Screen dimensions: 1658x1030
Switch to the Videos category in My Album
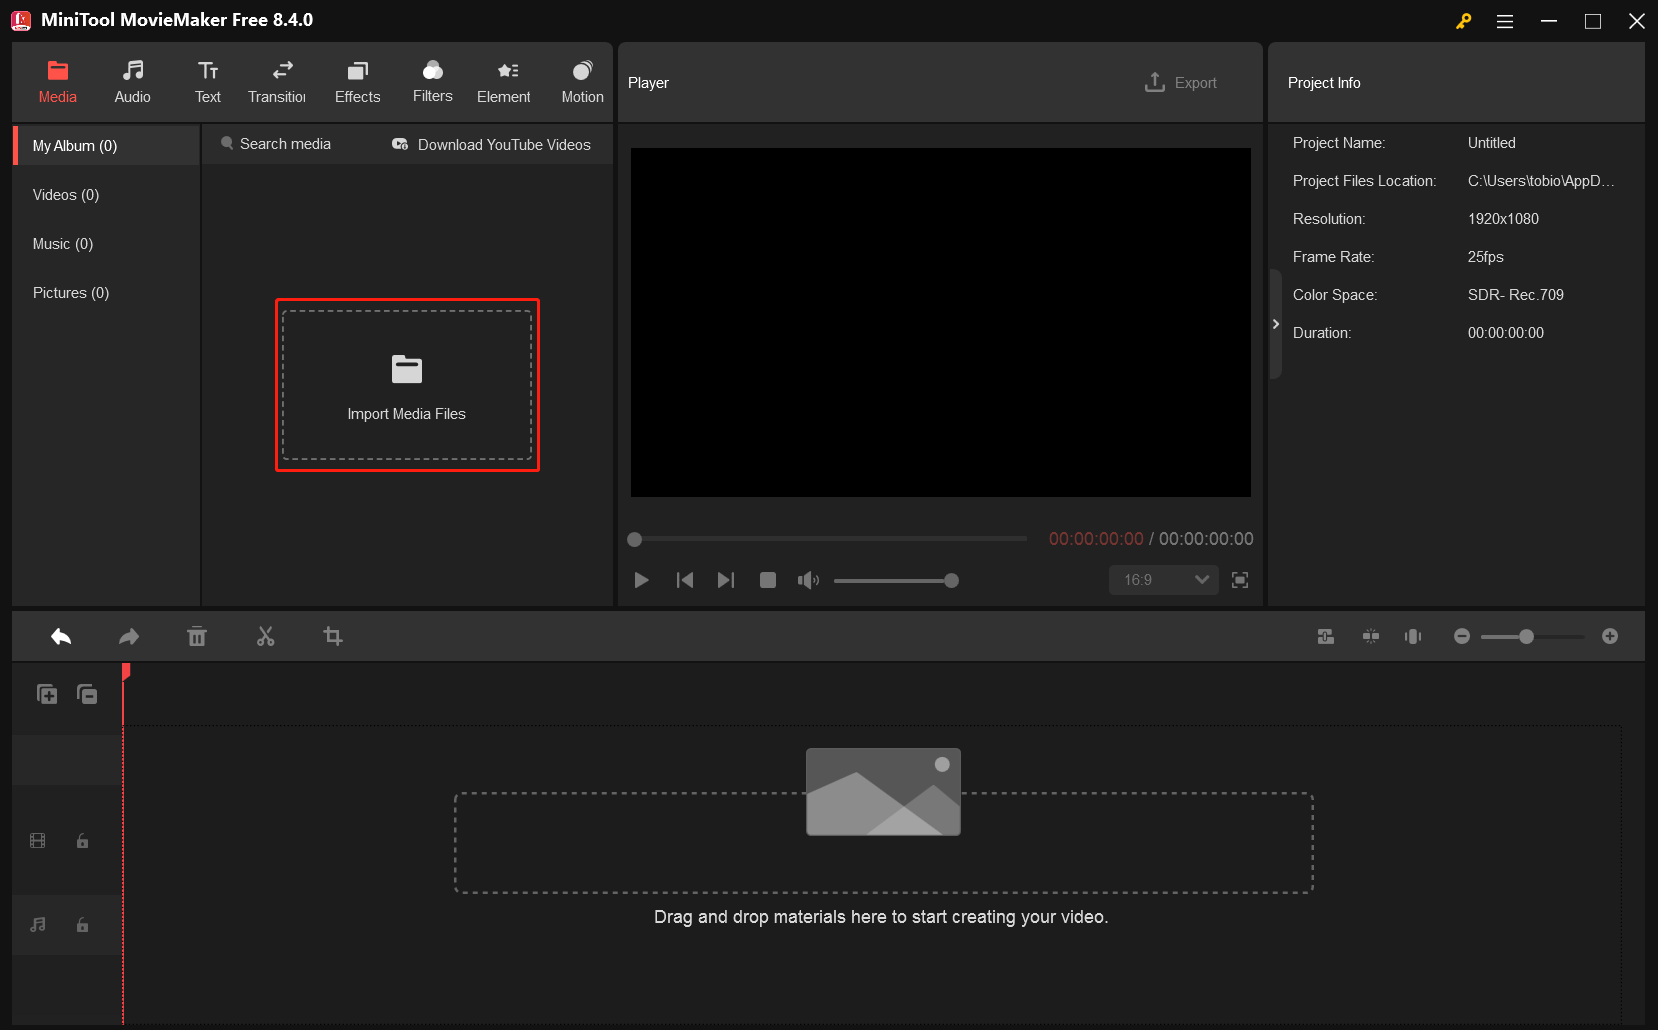pyautogui.click(x=64, y=194)
